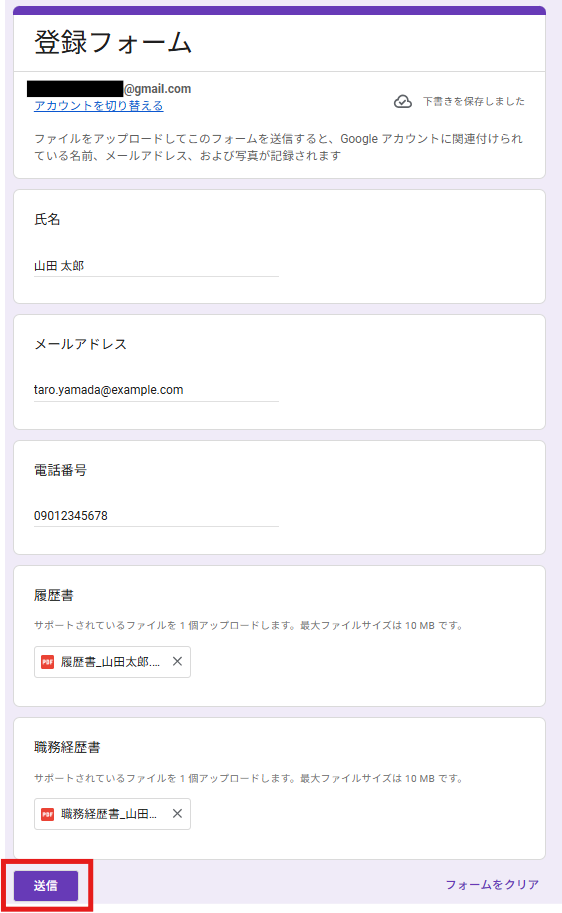Click the 職務経歴書 question label
Screen dimensions: 562x913
(x=67, y=747)
